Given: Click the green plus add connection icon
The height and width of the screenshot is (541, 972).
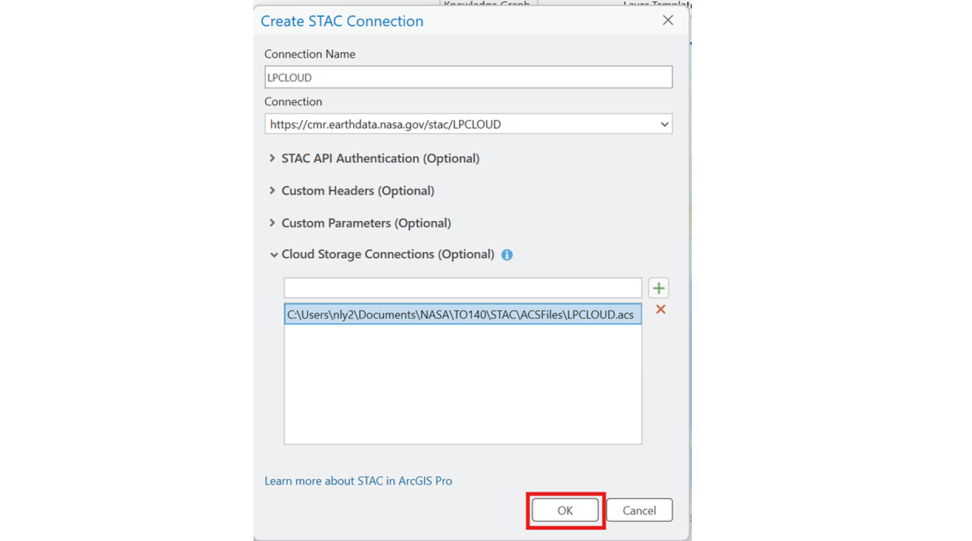Looking at the screenshot, I should pos(658,288).
